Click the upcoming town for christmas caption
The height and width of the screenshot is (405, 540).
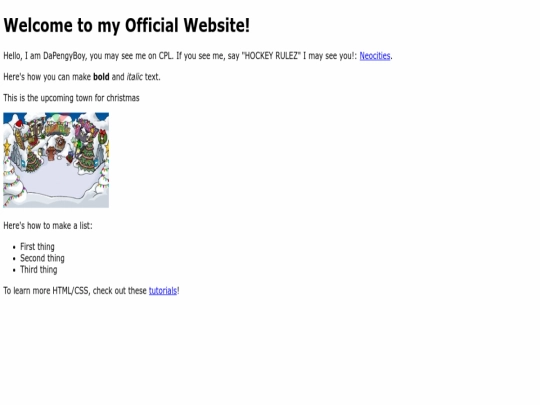(90, 98)
